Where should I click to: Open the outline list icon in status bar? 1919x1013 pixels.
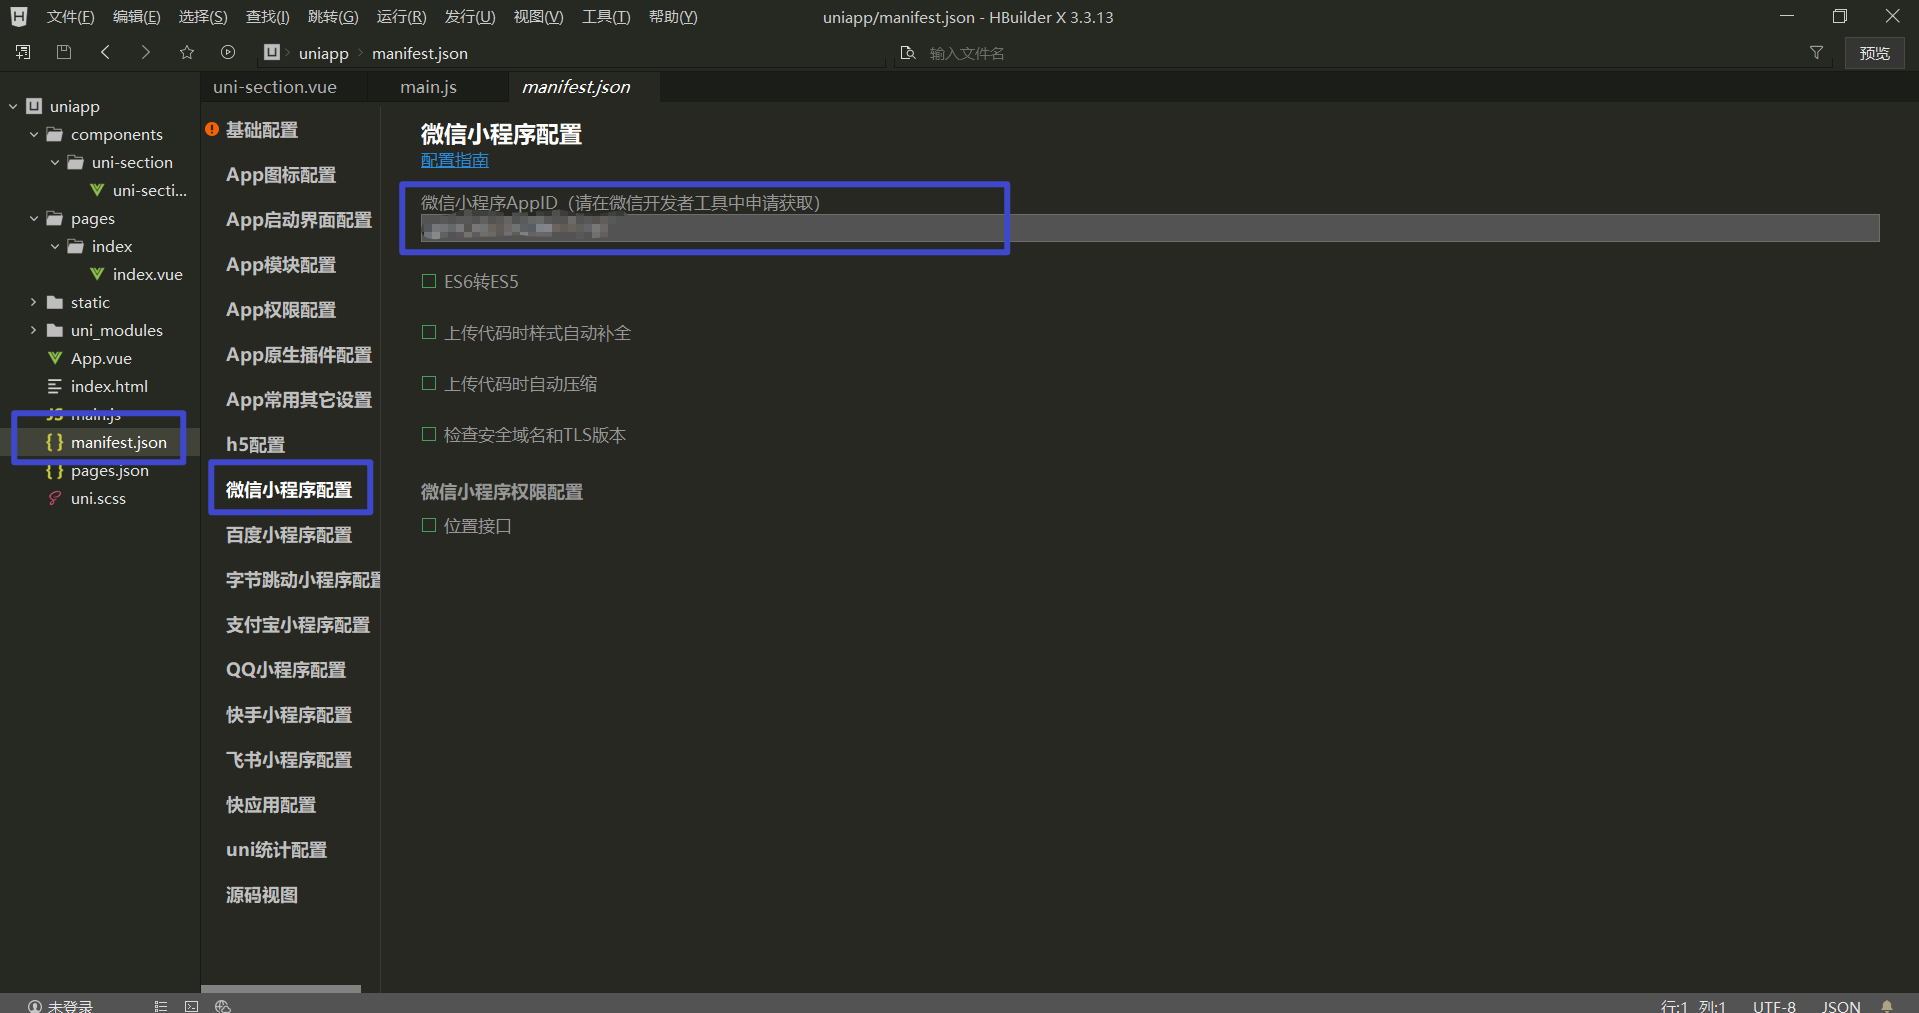coord(160,1006)
